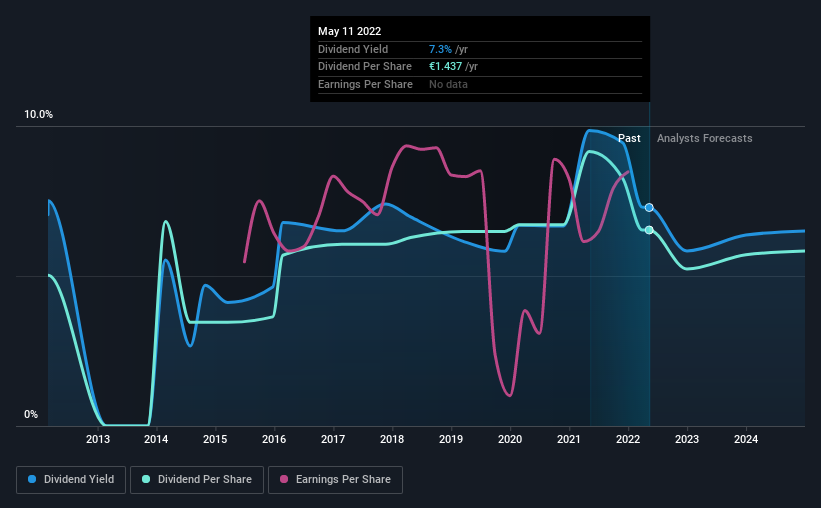Click the 2019 x-axis label
Image resolution: width=821 pixels, height=508 pixels.
(x=451, y=439)
